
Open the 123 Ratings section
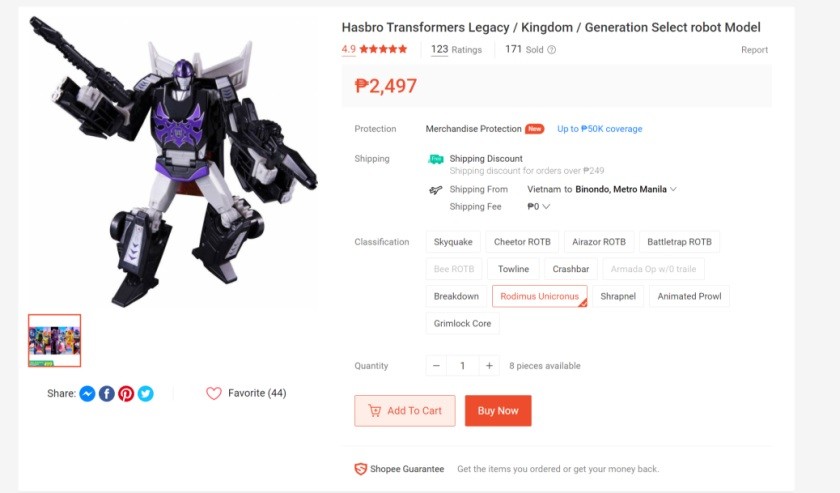[x=456, y=50]
